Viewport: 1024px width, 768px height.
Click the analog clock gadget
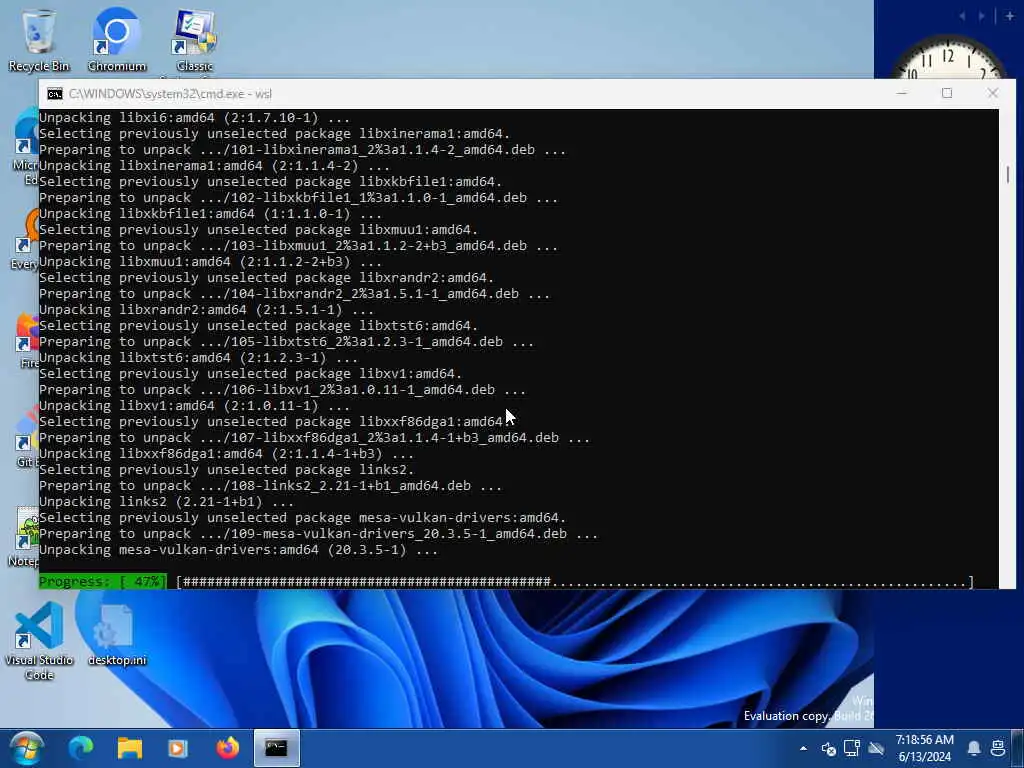click(x=948, y=59)
